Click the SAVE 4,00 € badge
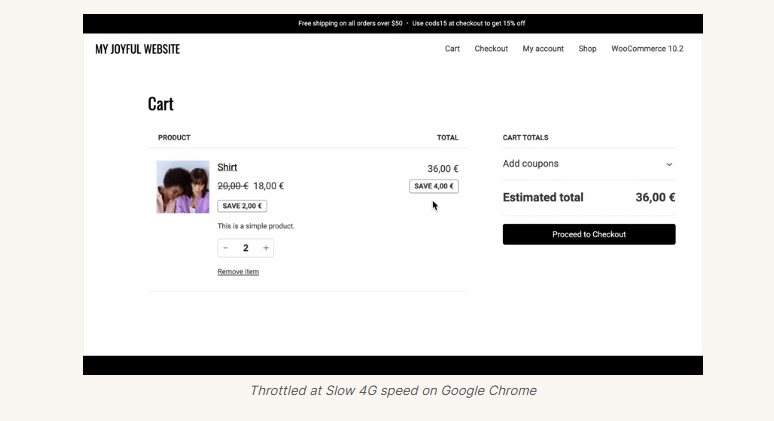Image resolution: width=774 pixels, height=421 pixels. [x=434, y=186]
